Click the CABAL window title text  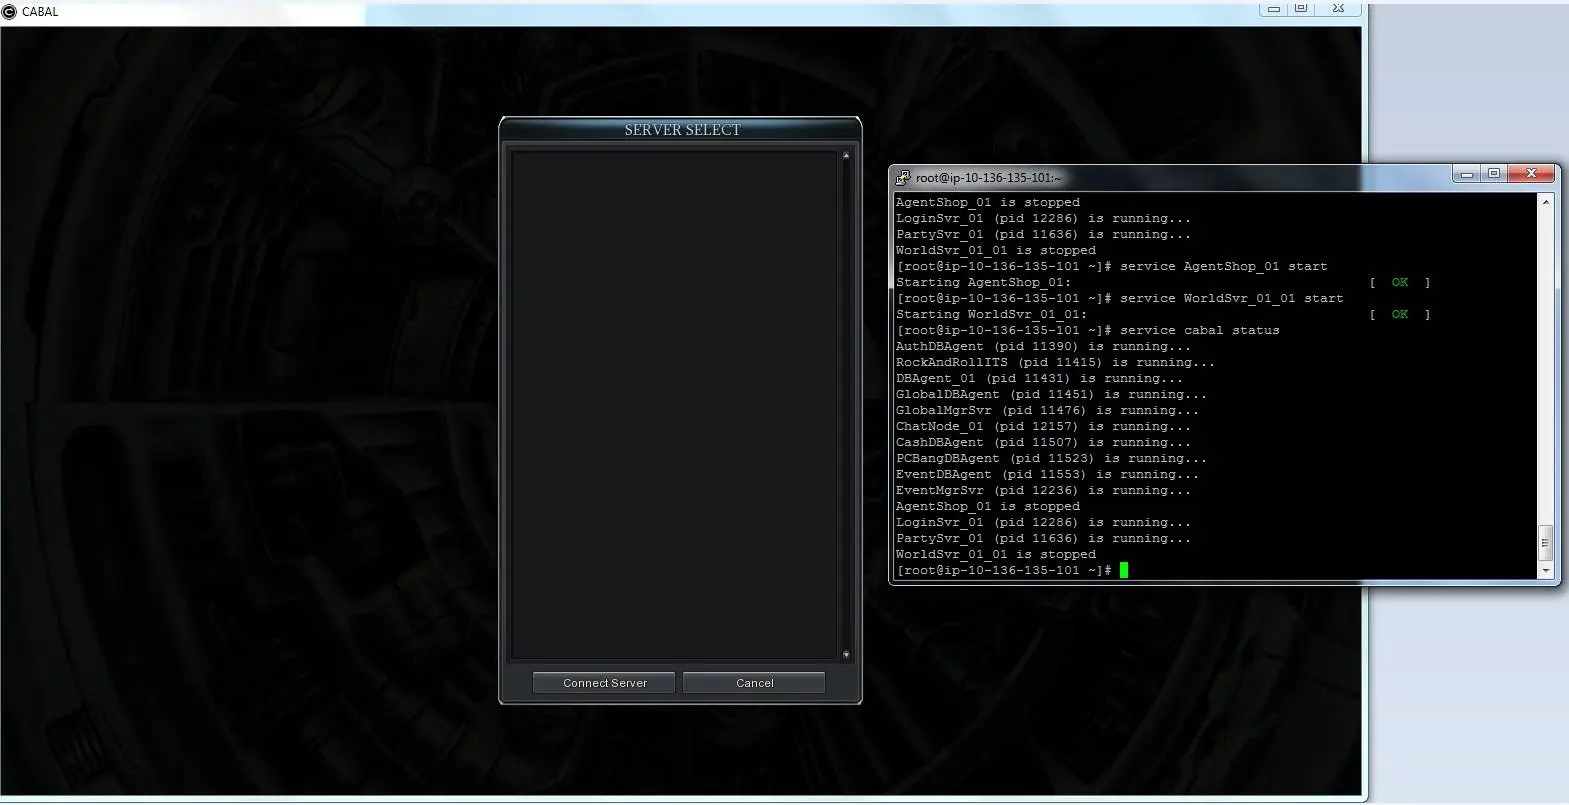40,12
